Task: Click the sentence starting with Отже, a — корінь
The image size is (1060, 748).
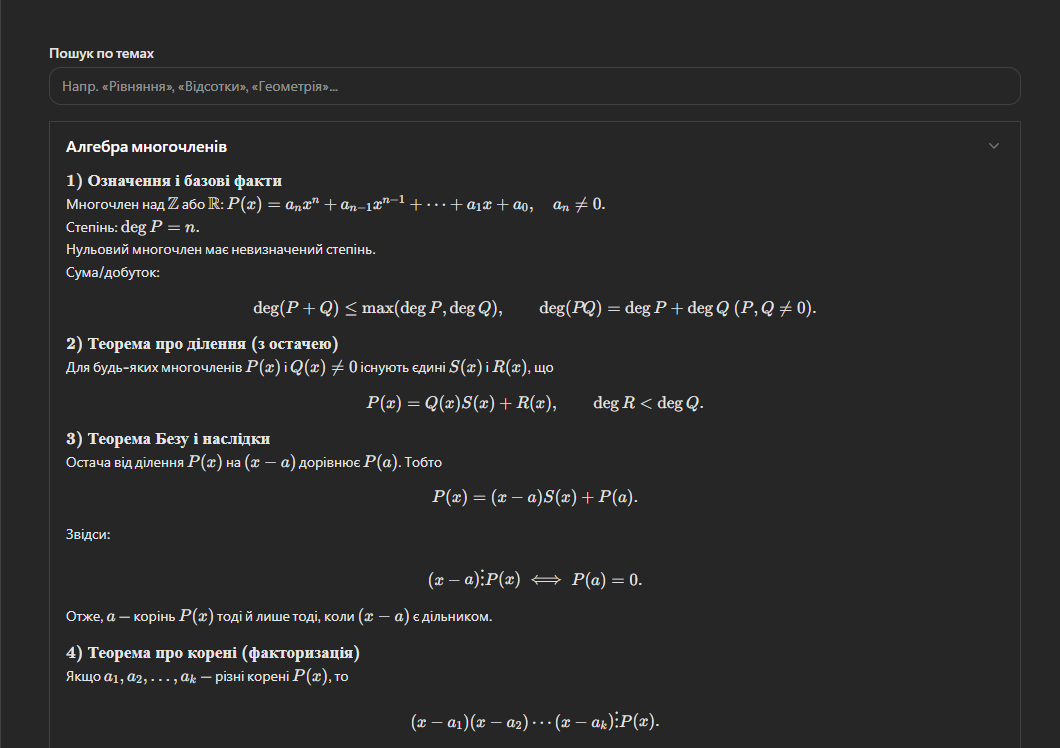Action: (279, 617)
